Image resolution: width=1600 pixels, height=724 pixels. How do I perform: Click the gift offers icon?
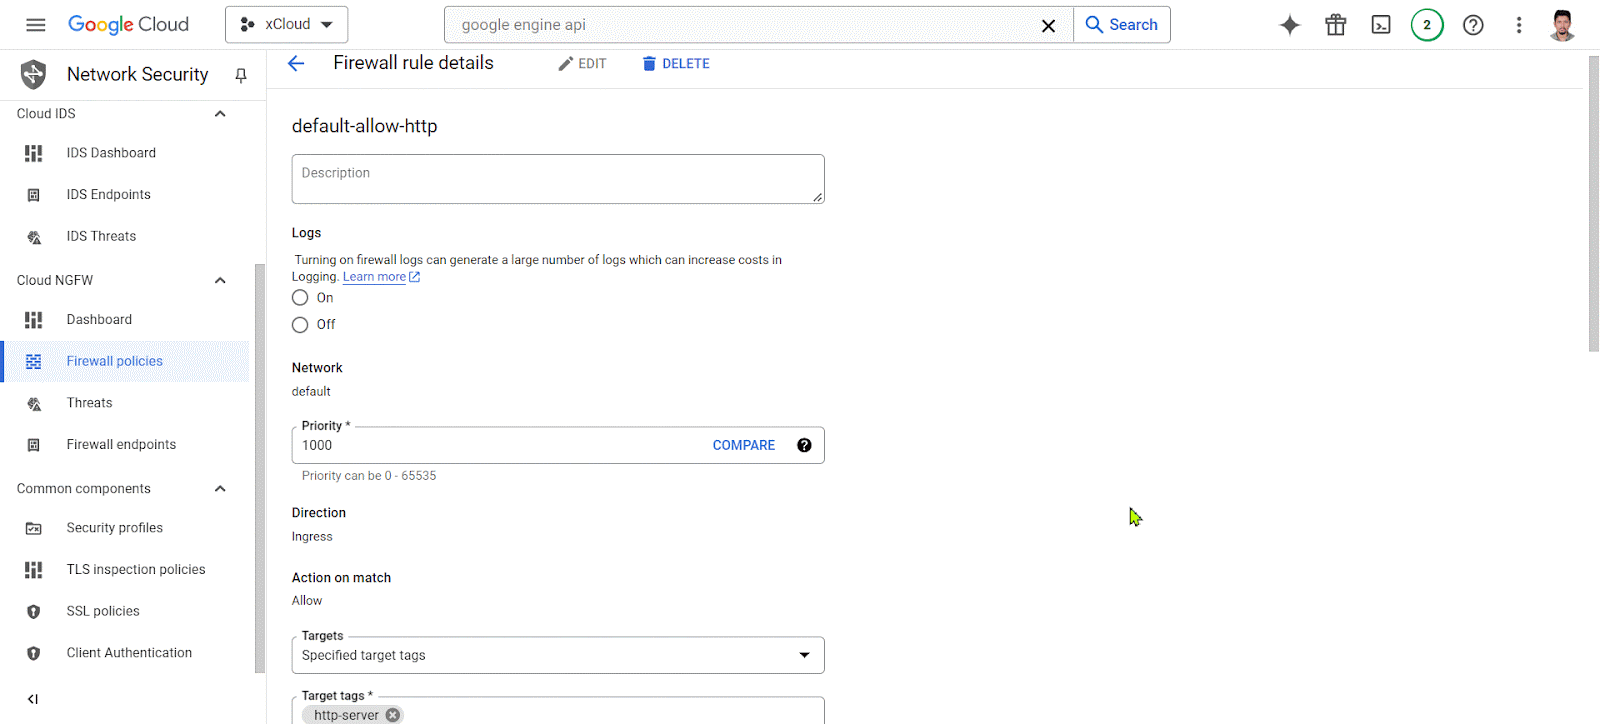tap(1335, 24)
